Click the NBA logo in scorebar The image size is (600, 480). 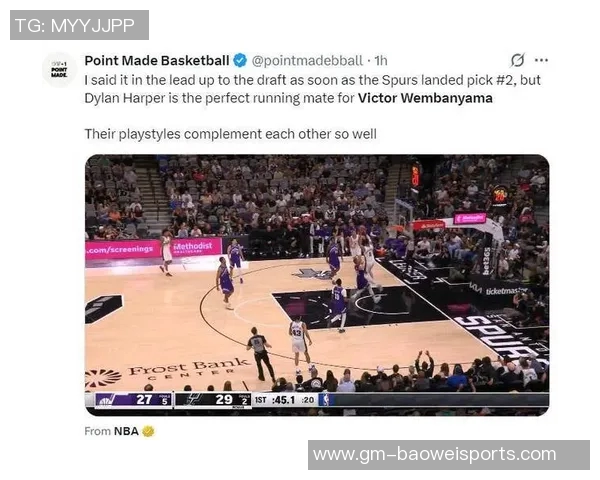click(x=325, y=400)
